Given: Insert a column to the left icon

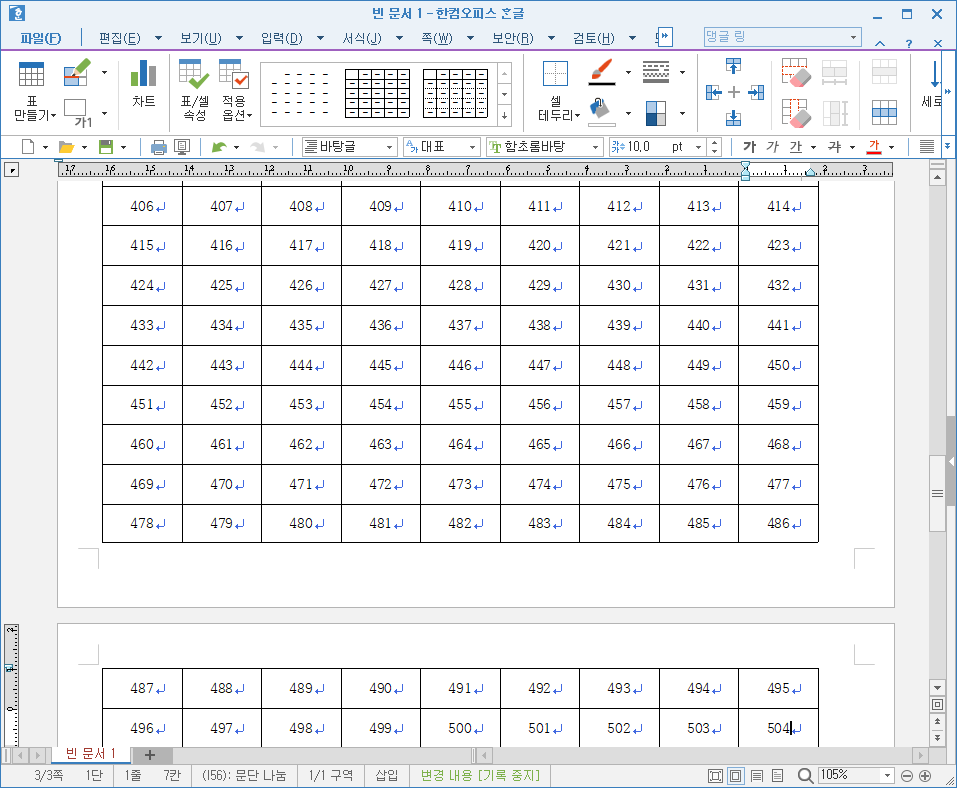Looking at the screenshot, I should 713,92.
